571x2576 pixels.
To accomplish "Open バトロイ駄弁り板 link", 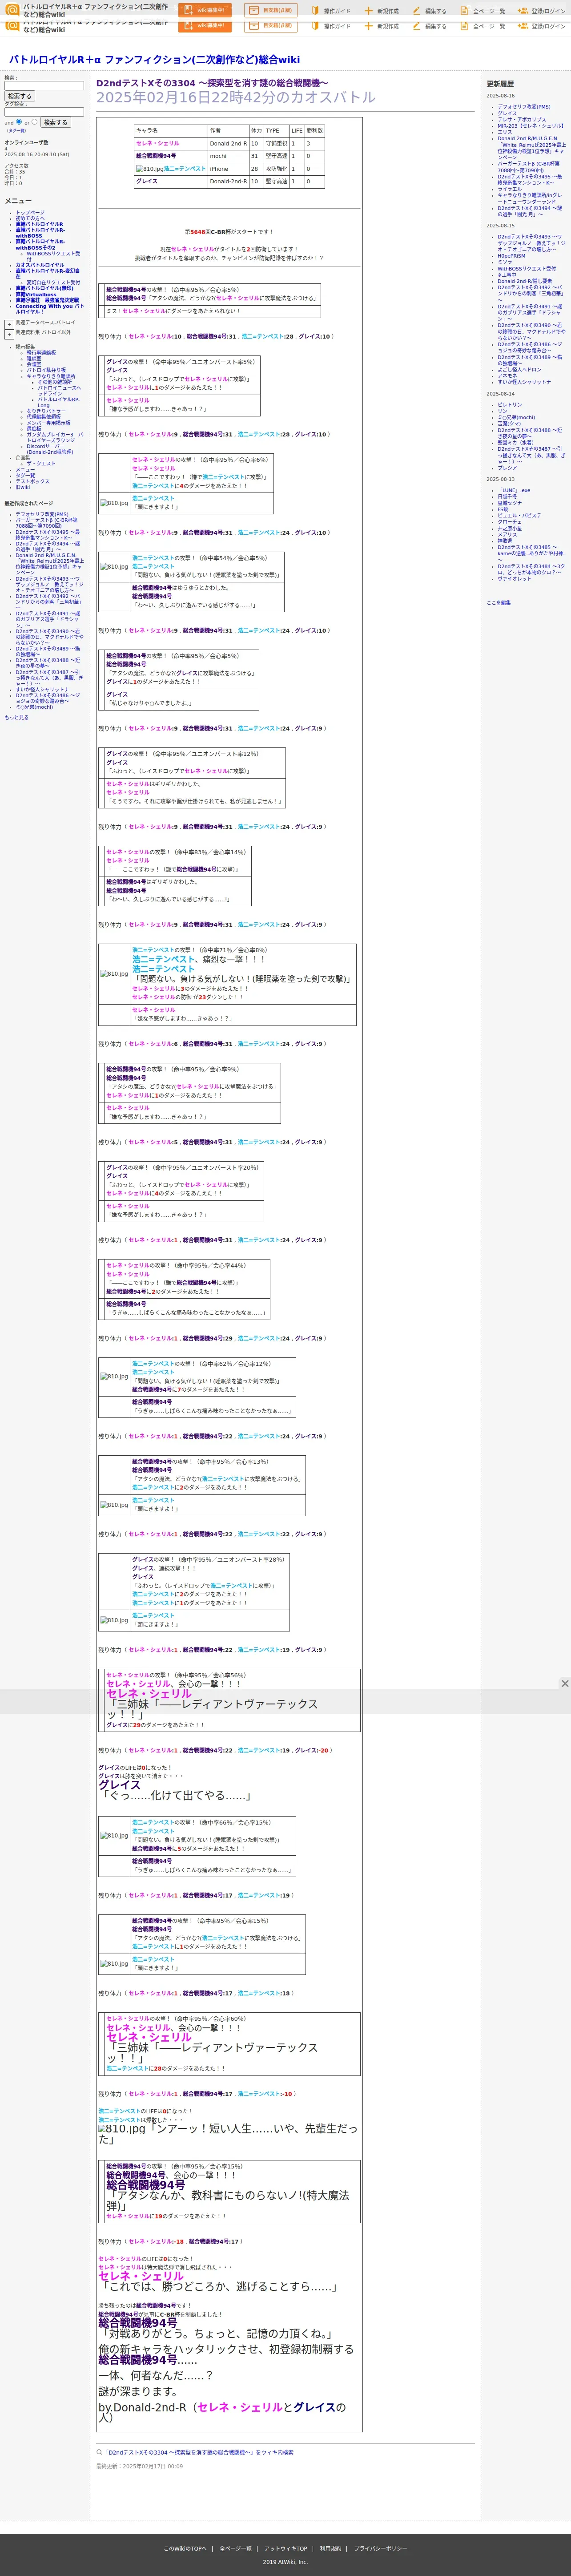I will pos(46,370).
